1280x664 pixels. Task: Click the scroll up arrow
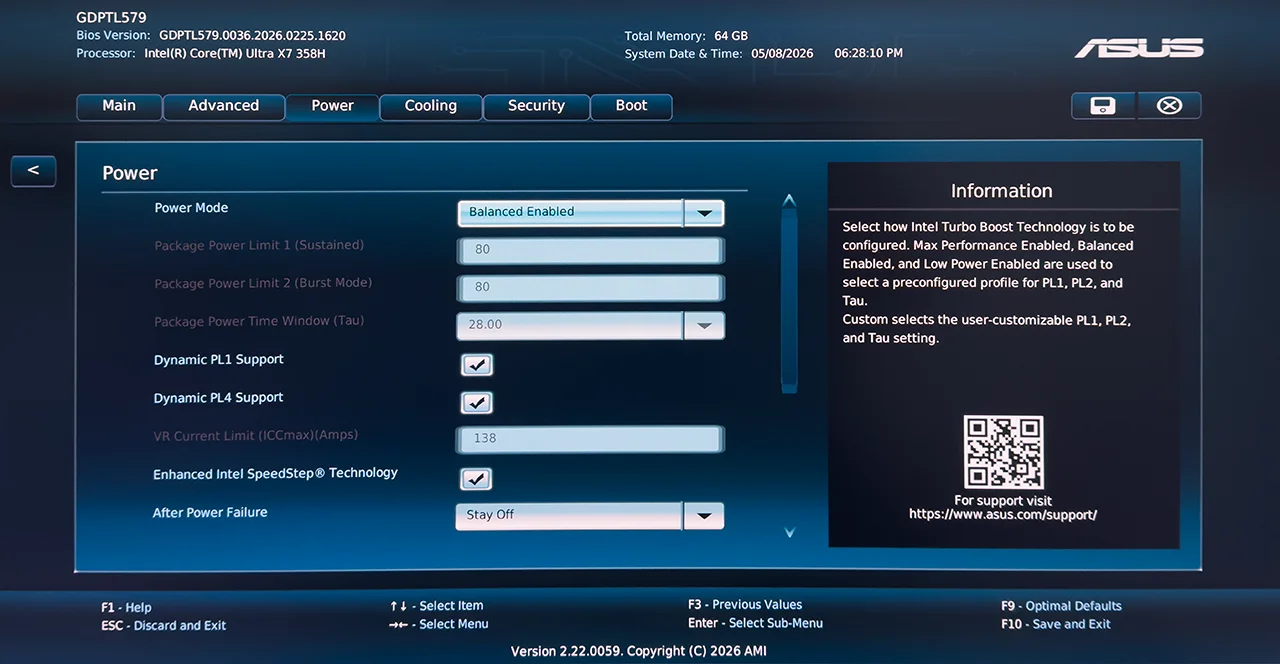click(789, 201)
